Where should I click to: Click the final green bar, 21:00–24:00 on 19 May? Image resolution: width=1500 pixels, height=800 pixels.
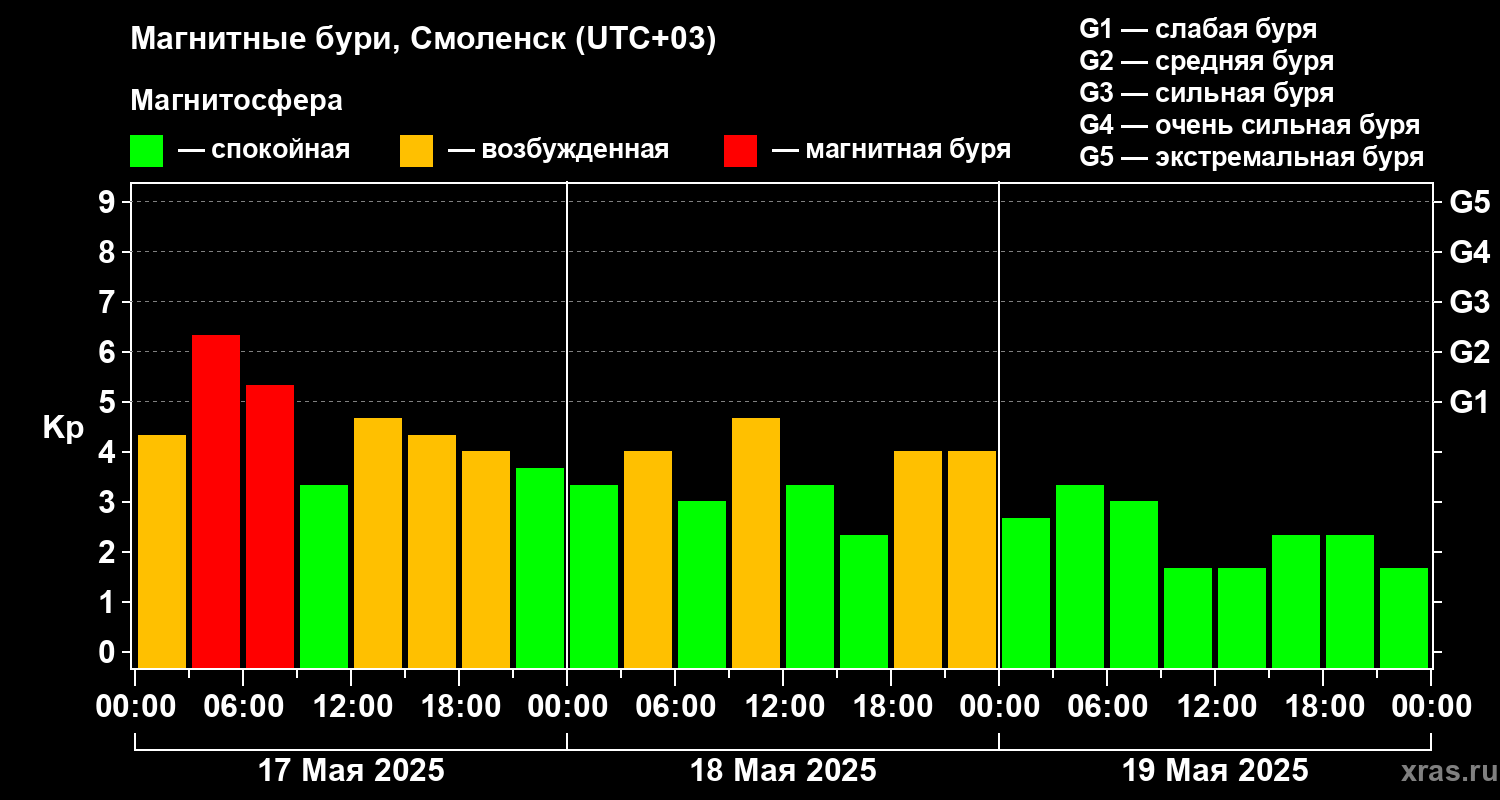[x=1404, y=618]
